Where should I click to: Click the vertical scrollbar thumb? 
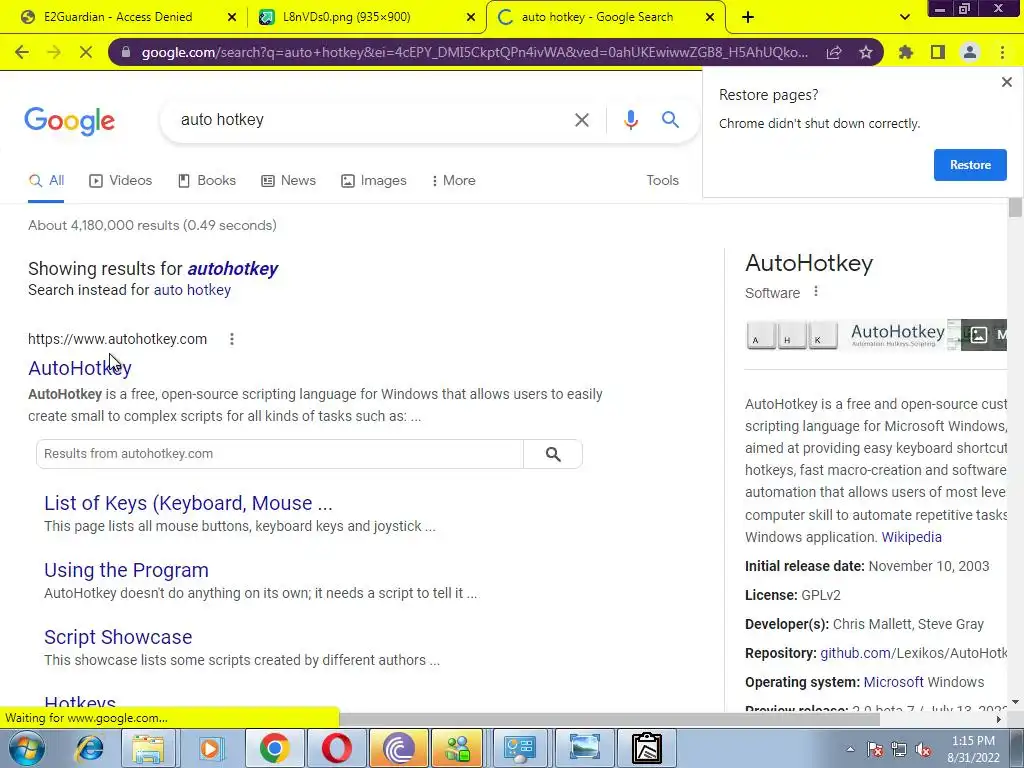coord(1015,208)
